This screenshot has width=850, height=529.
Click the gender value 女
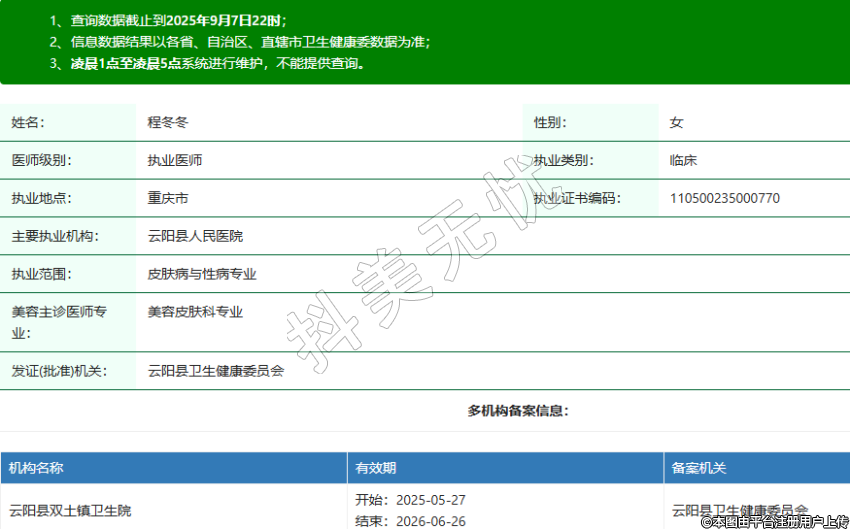tap(677, 123)
